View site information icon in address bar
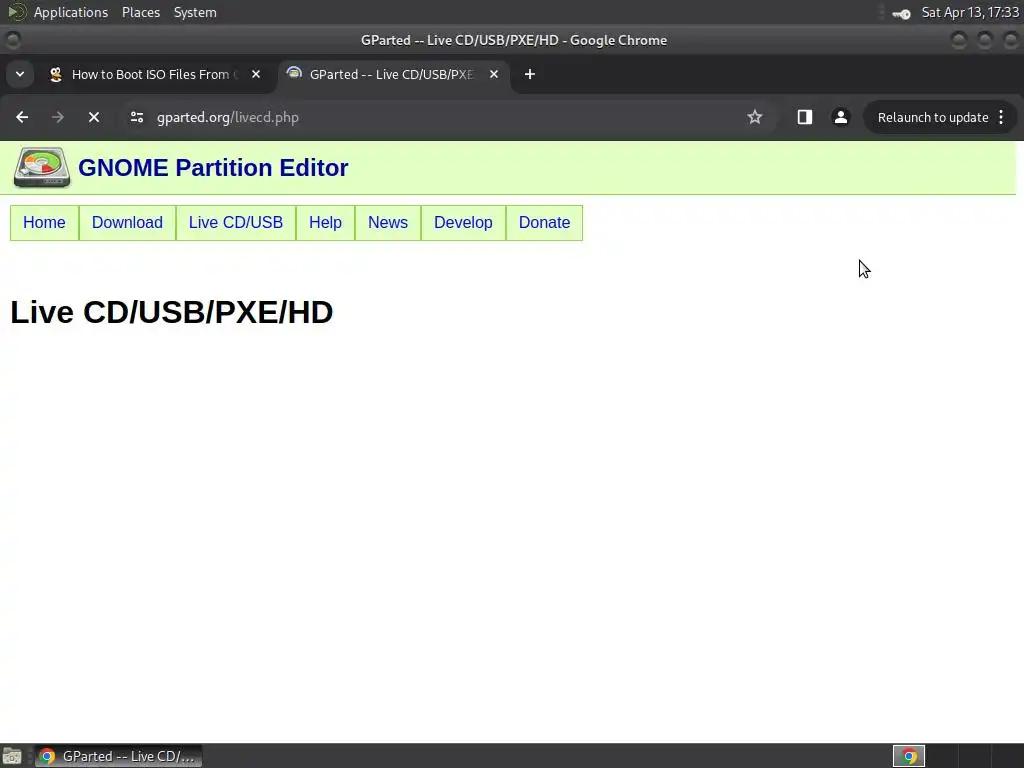This screenshot has width=1024, height=768. 136,118
